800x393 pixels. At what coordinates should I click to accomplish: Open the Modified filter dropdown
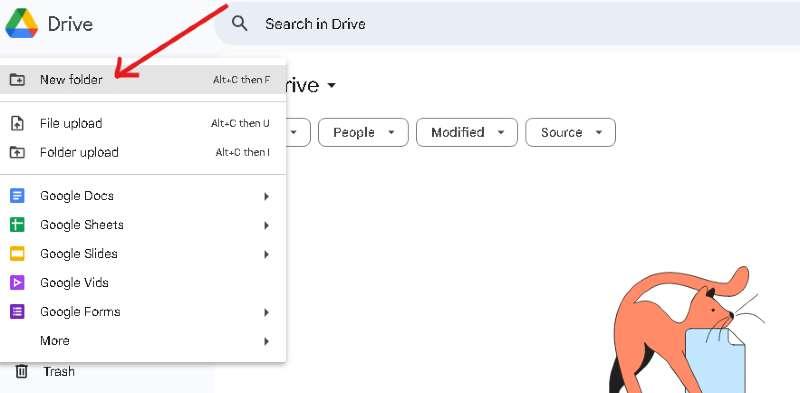467,133
